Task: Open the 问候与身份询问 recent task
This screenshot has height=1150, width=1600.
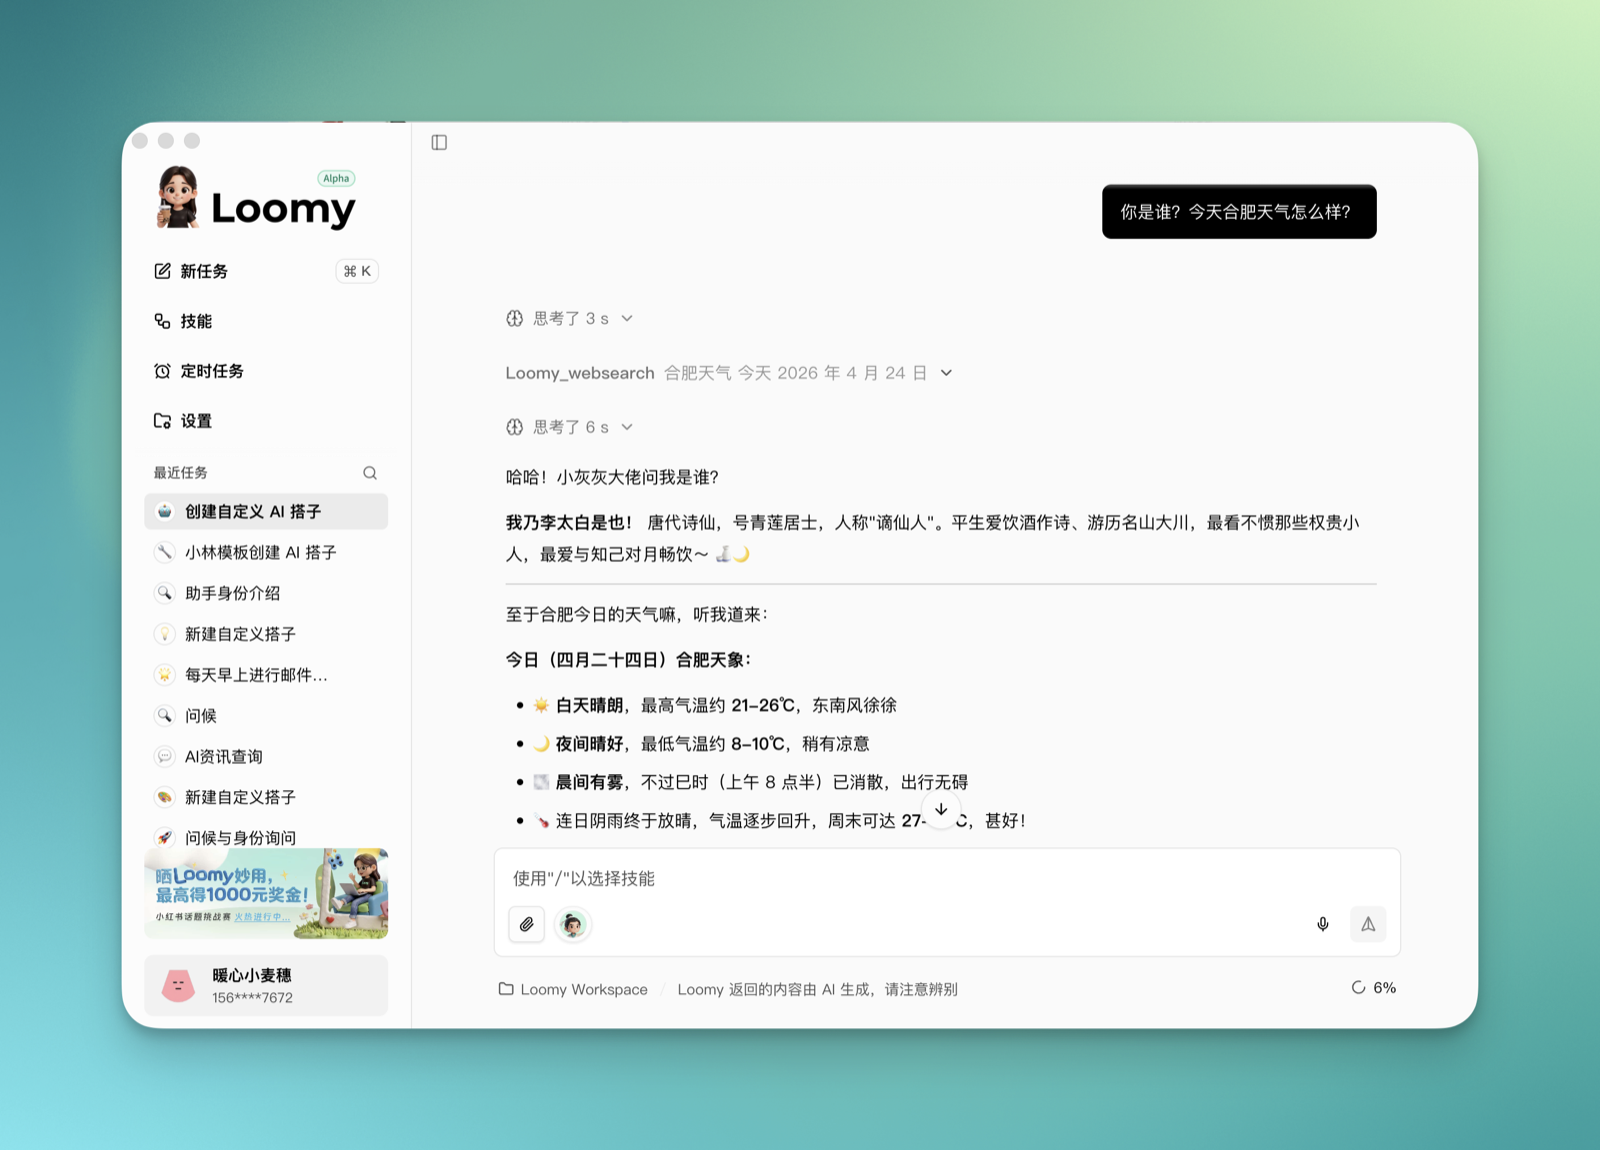Action: click(x=266, y=838)
